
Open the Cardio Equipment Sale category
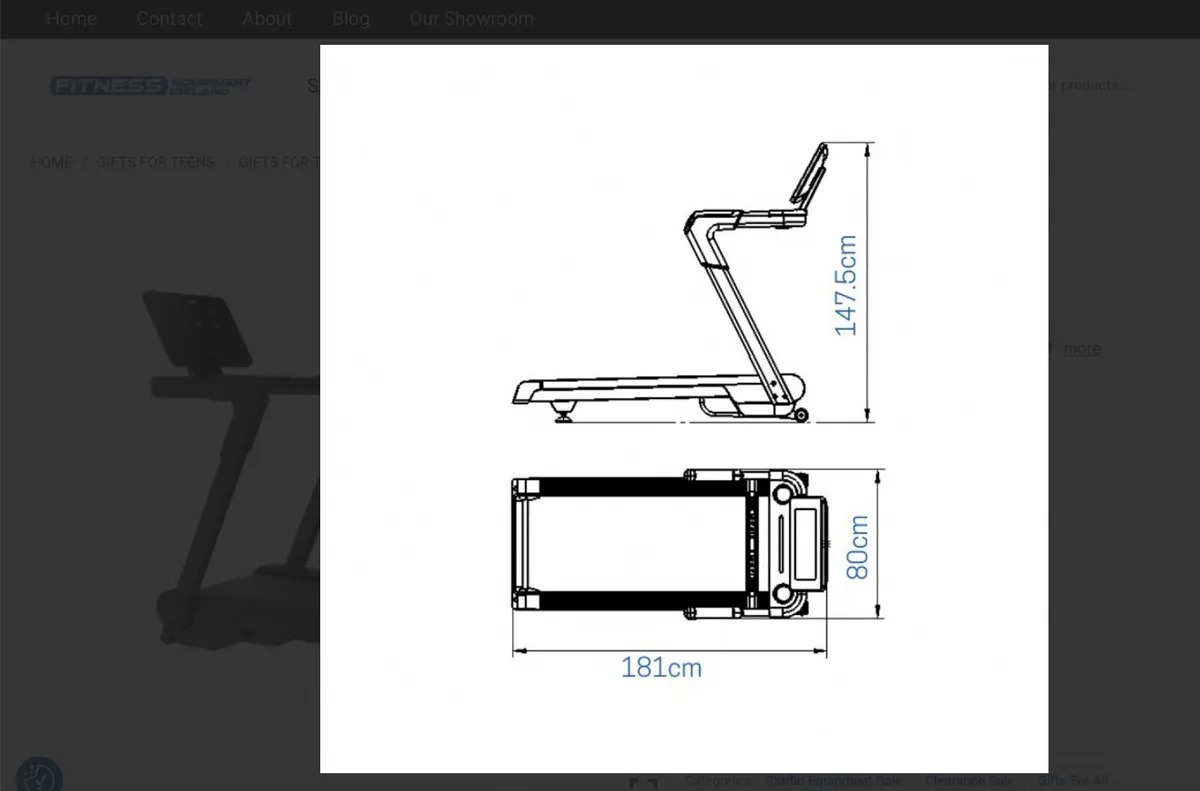click(834, 780)
